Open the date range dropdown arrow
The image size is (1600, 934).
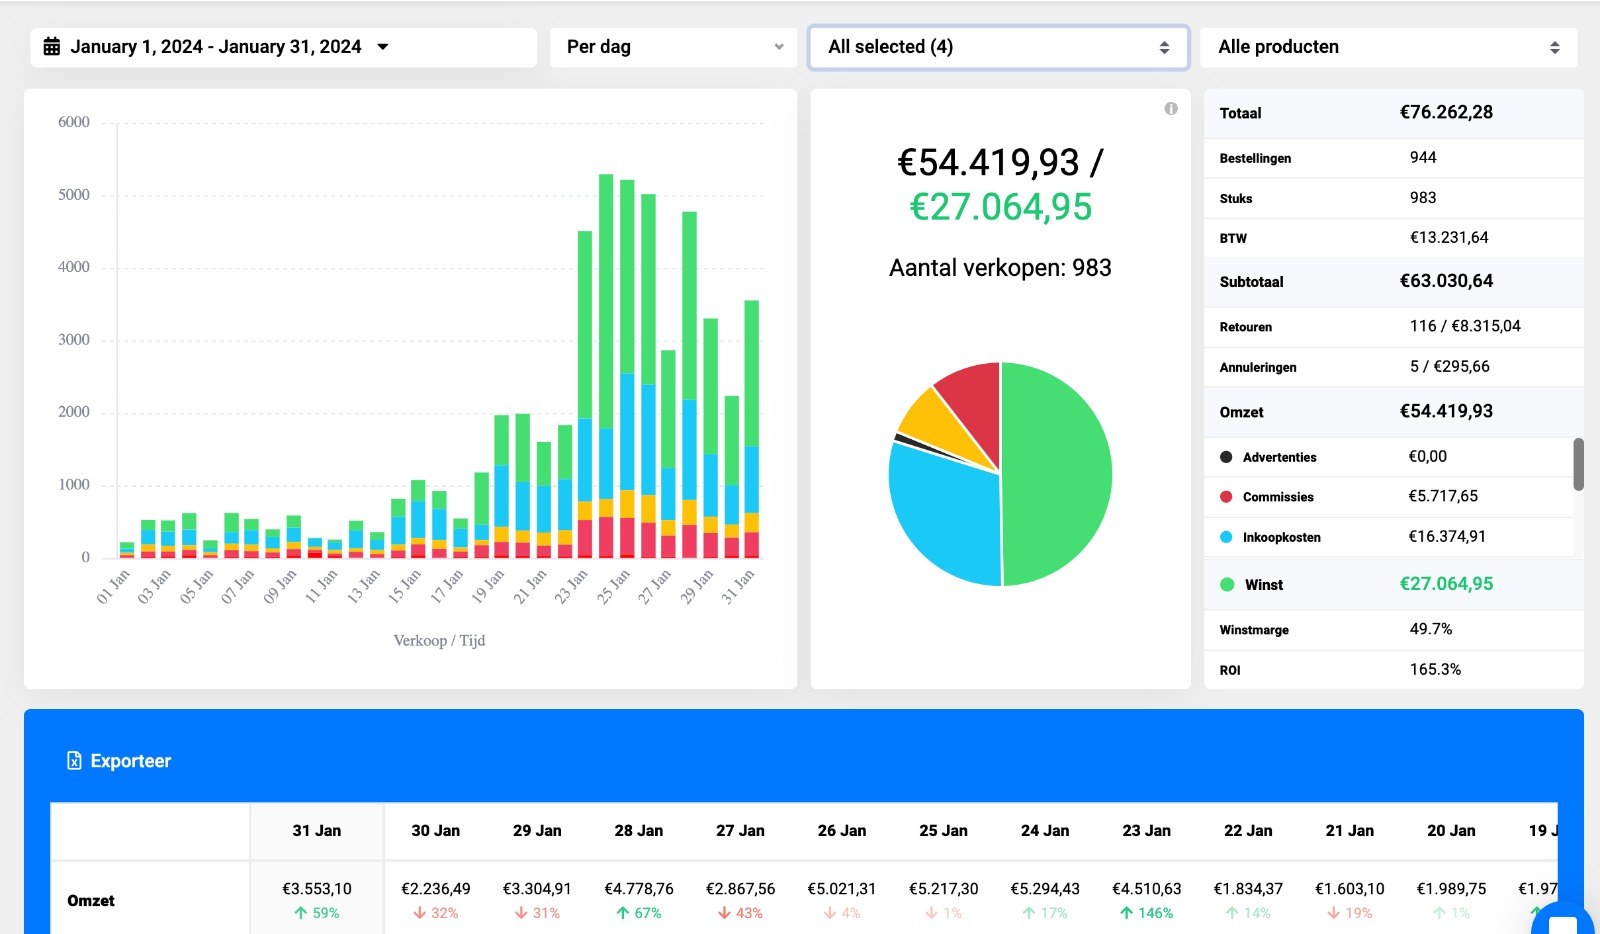pyautogui.click(x=383, y=47)
